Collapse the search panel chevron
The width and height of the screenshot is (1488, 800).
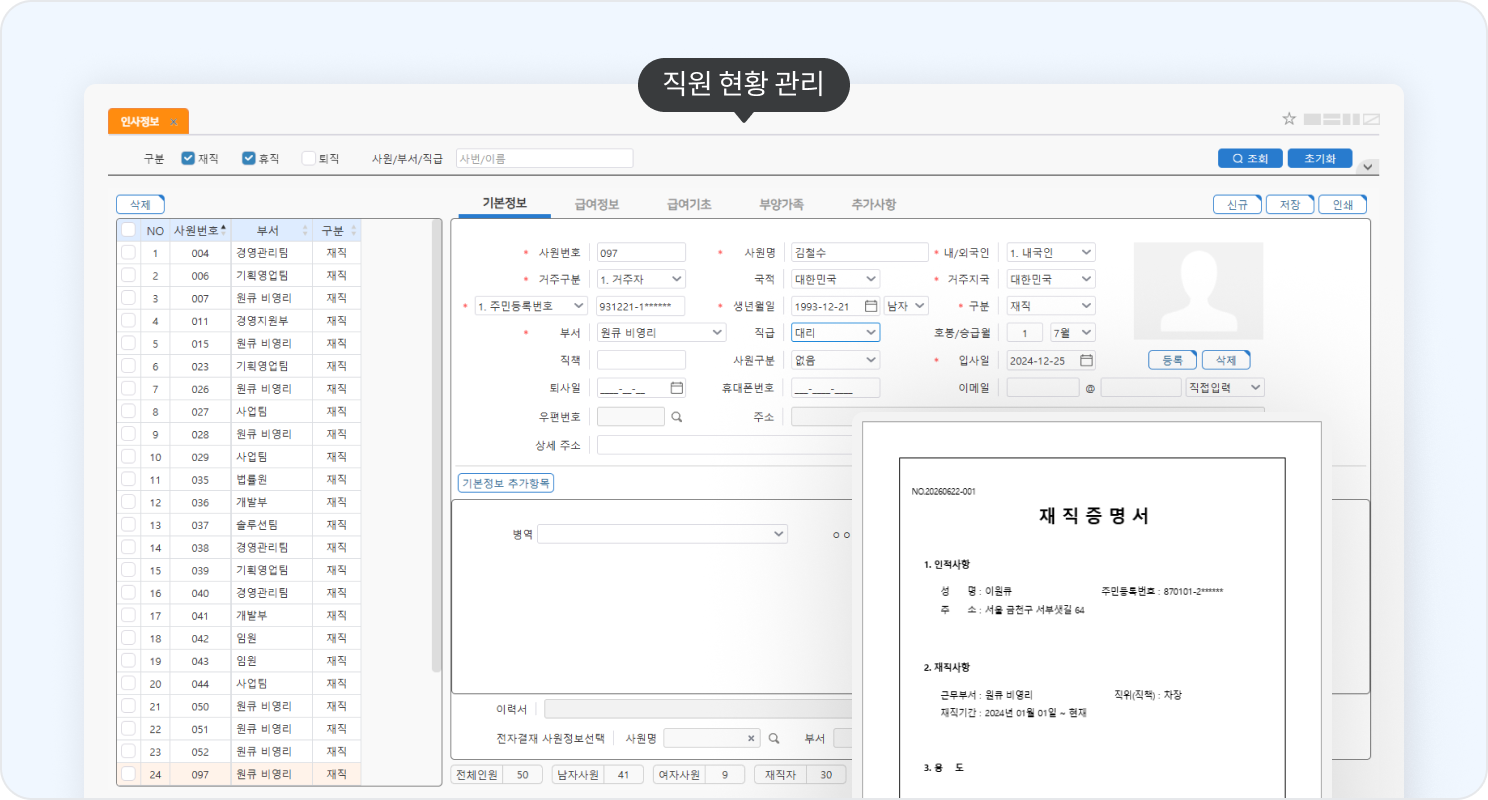(x=1369, y=166)
